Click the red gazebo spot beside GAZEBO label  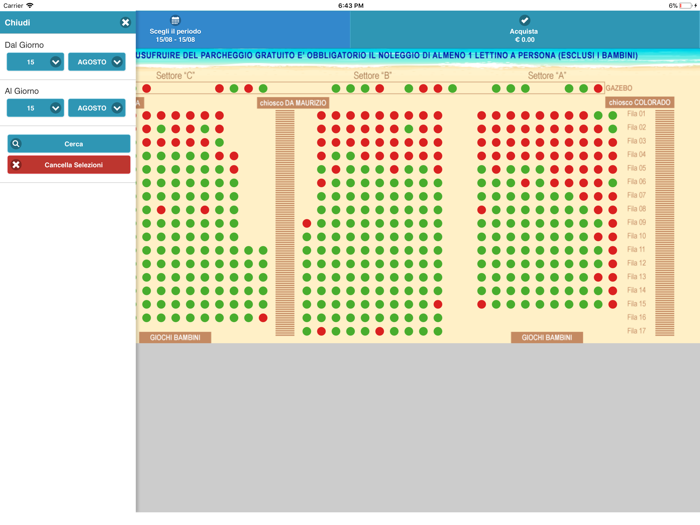[598, 88]
